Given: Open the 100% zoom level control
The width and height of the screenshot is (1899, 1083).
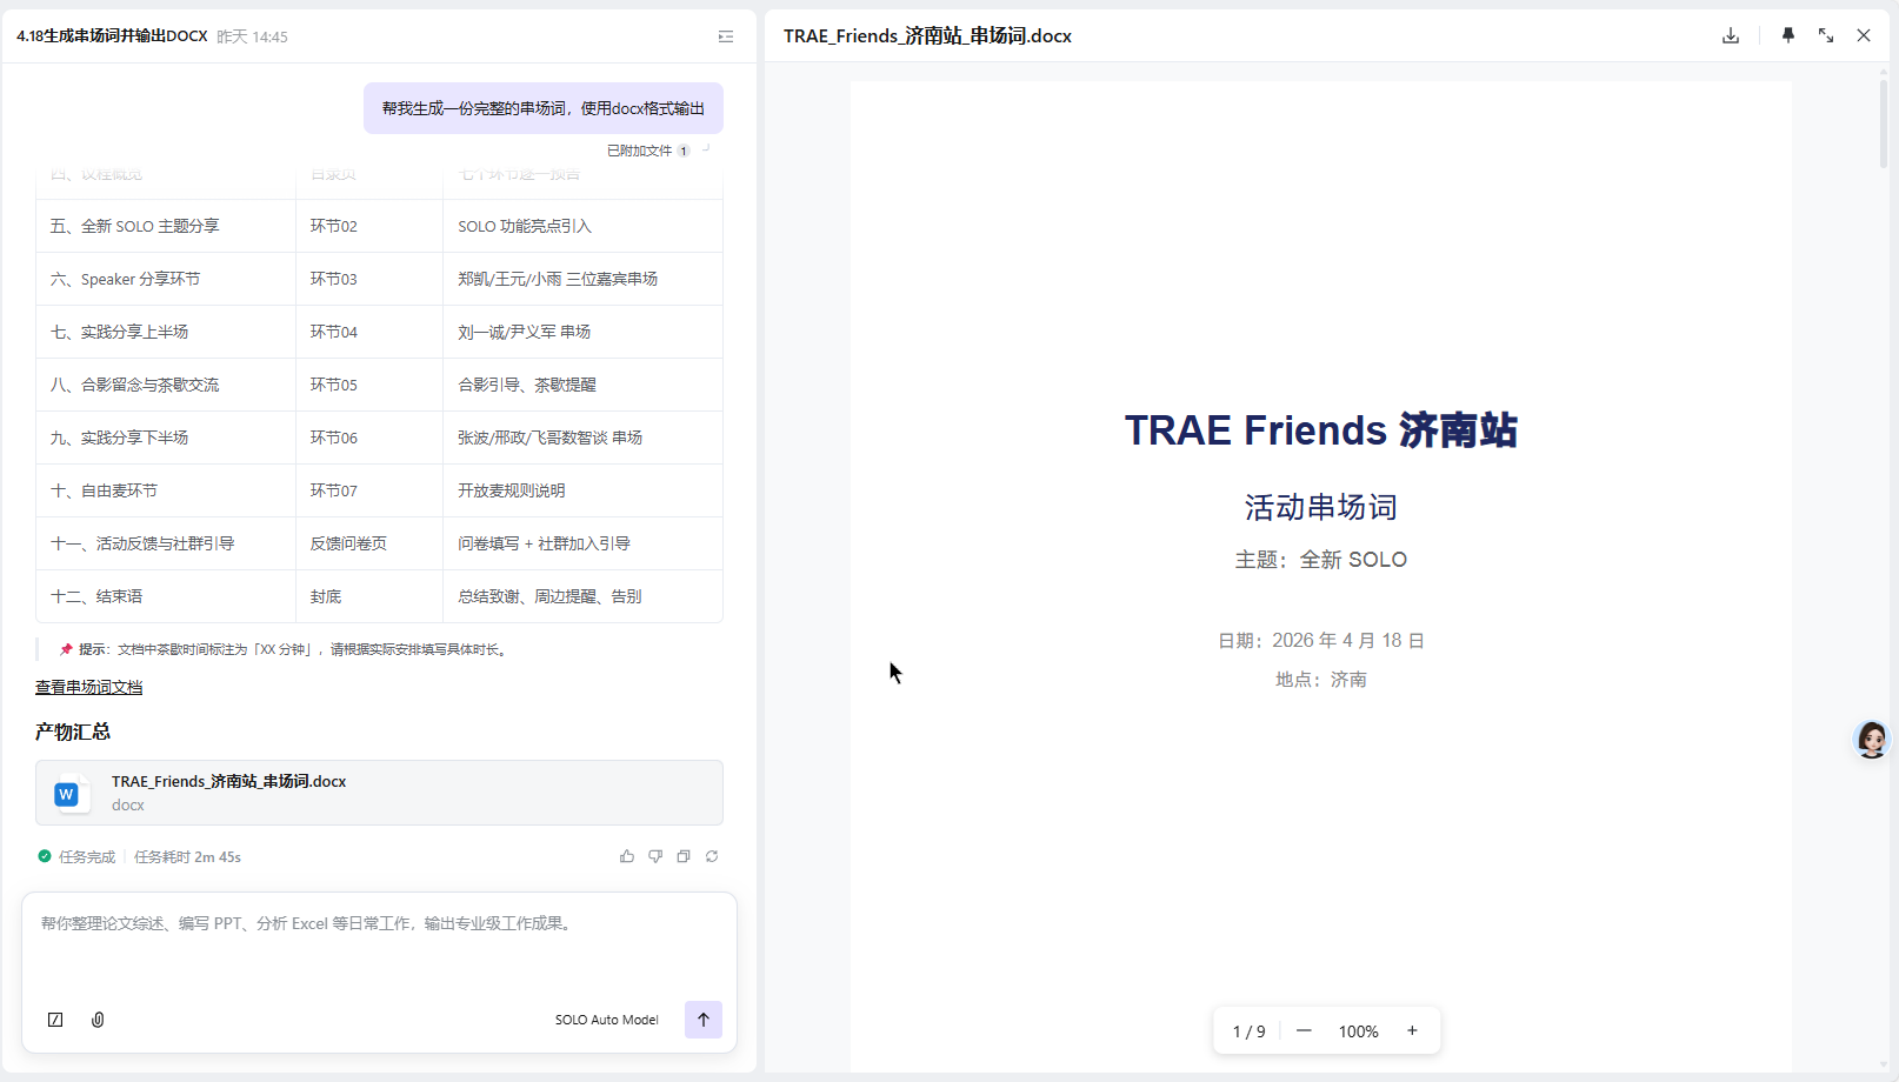Looking at the screenshot, I should click(1358, 1031).
